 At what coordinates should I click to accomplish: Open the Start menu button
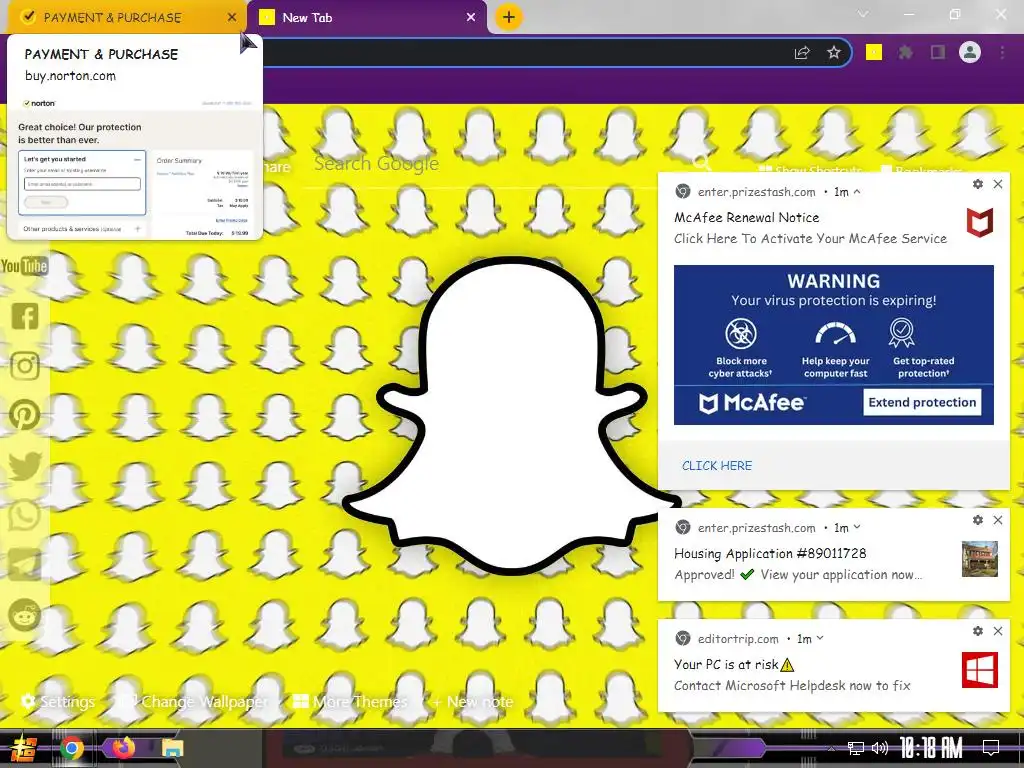click(x=23, y=748)
